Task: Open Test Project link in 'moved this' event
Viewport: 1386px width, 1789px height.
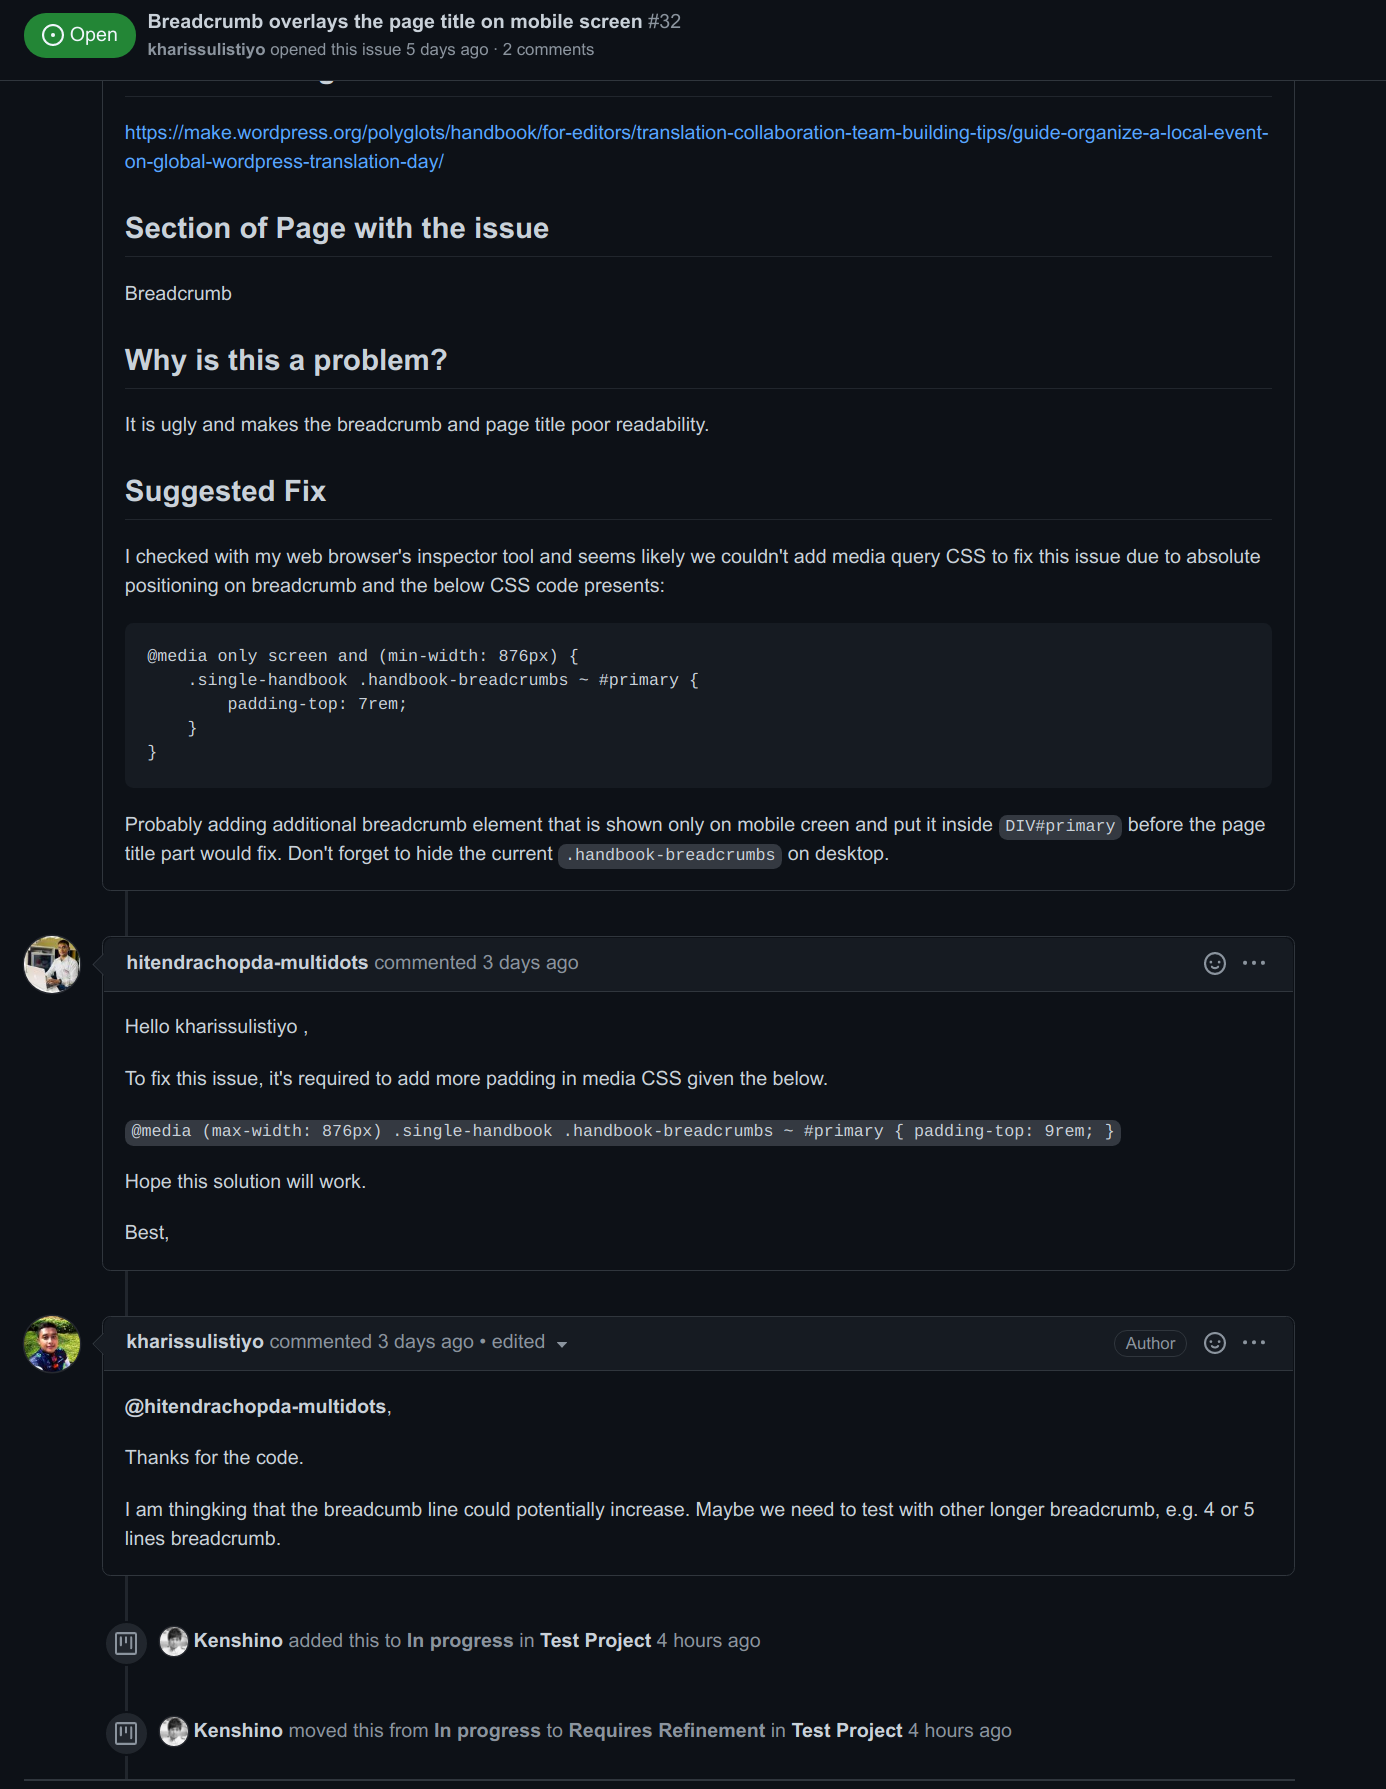Action: pyautogui.click(x=847, y=1731)
